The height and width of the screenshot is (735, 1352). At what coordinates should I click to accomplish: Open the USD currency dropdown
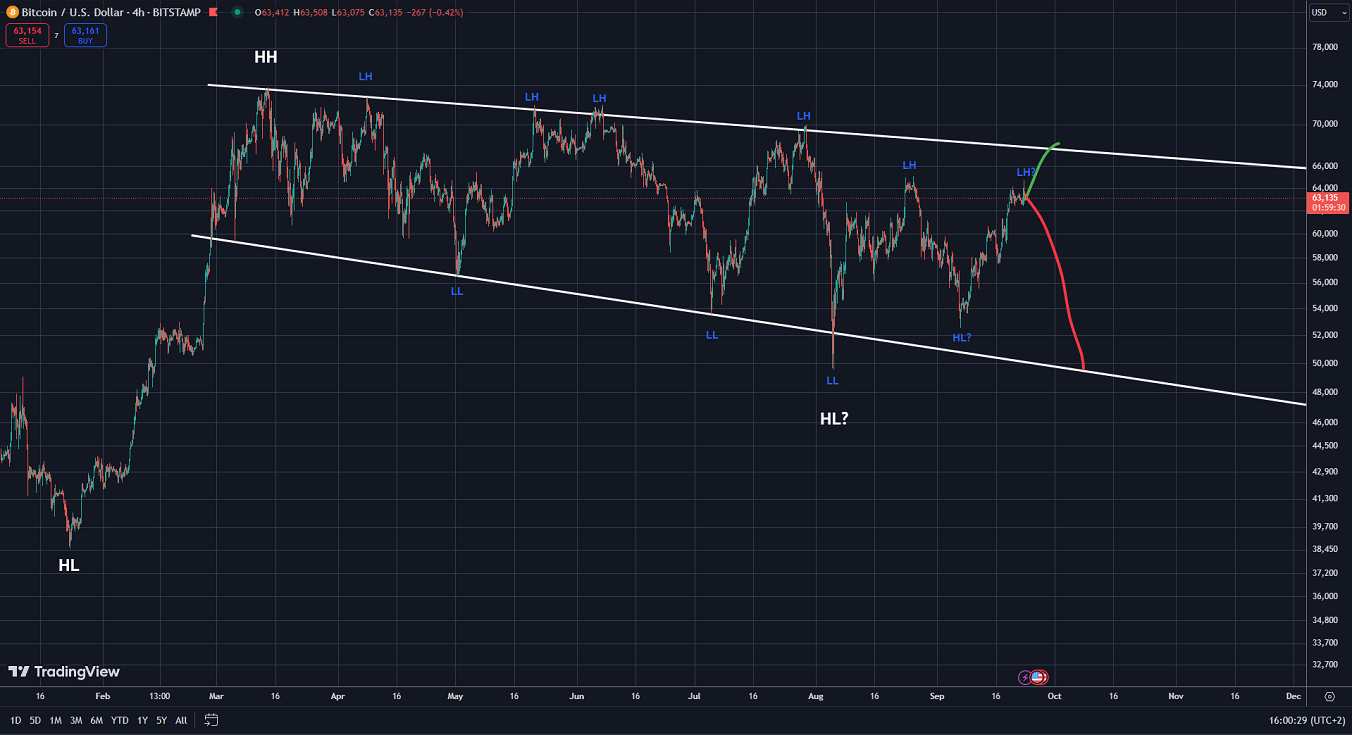tap(1330, 12)
